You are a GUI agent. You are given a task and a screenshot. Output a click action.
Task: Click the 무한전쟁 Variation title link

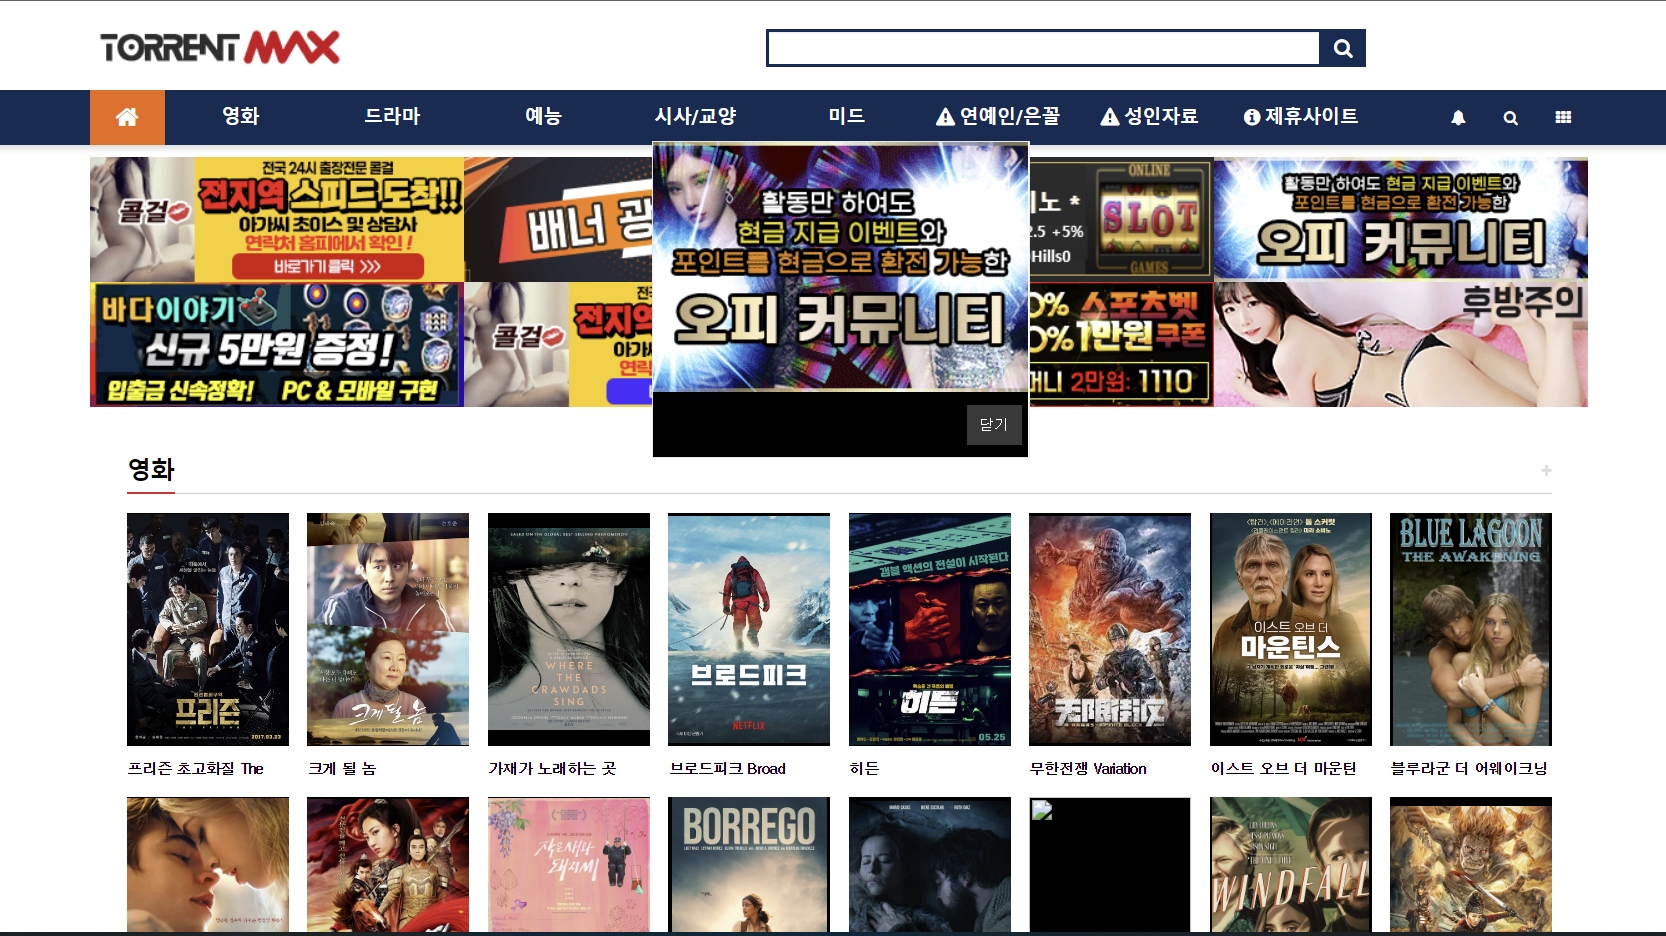(1088, 768)
